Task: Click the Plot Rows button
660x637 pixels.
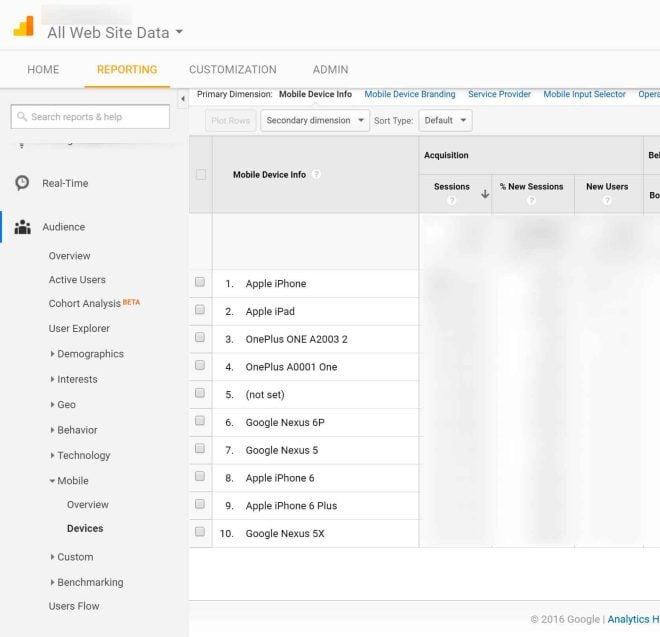Action: [x=231, y=120]
